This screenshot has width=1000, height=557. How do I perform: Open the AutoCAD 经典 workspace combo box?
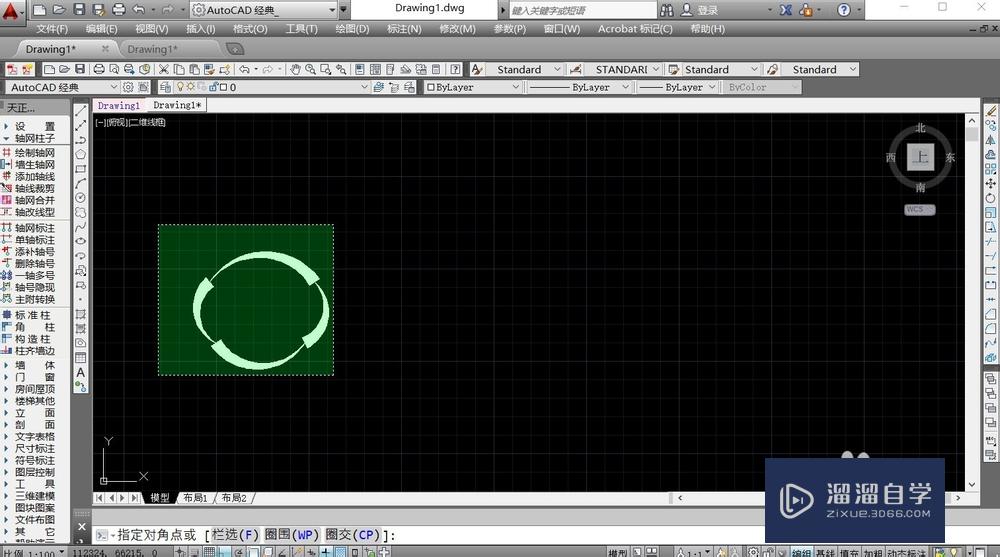coord(62,87)
